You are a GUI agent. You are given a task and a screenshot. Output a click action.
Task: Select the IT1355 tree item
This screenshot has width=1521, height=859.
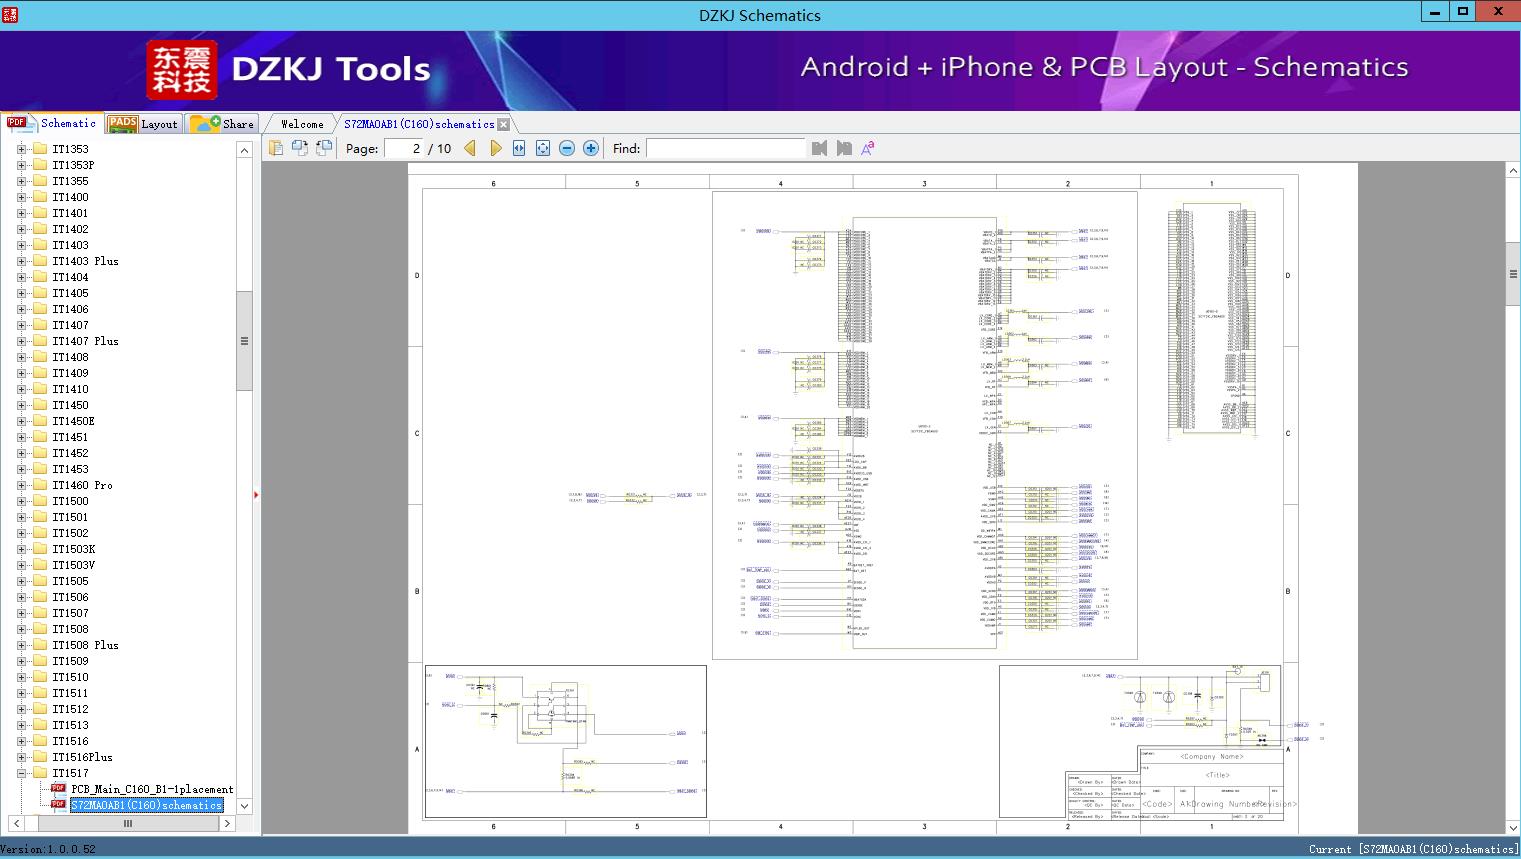click(70, 181)
